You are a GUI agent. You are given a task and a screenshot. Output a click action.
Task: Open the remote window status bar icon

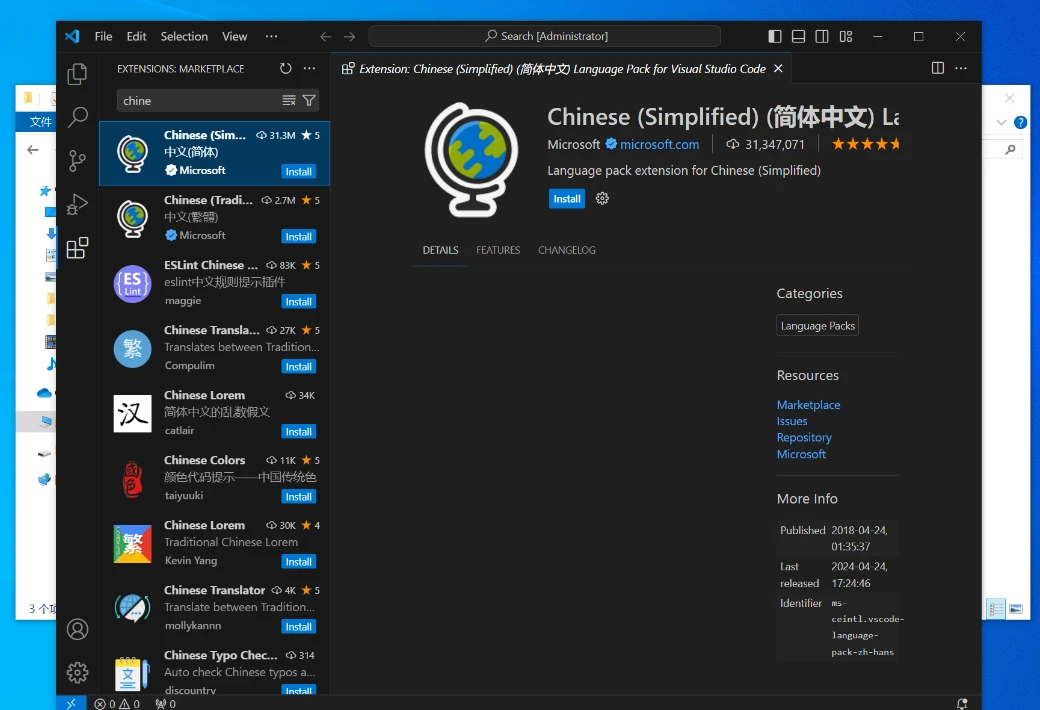(71, 703)
